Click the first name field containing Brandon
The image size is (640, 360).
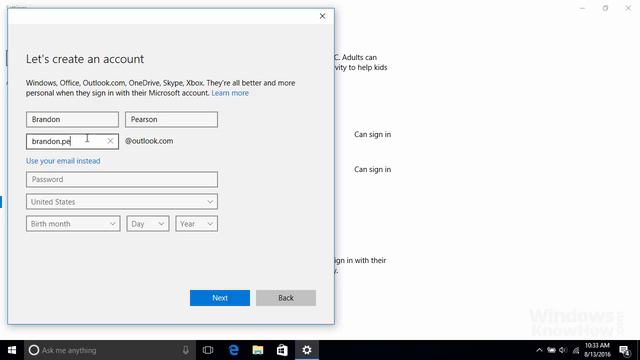(x=72, y=120)
